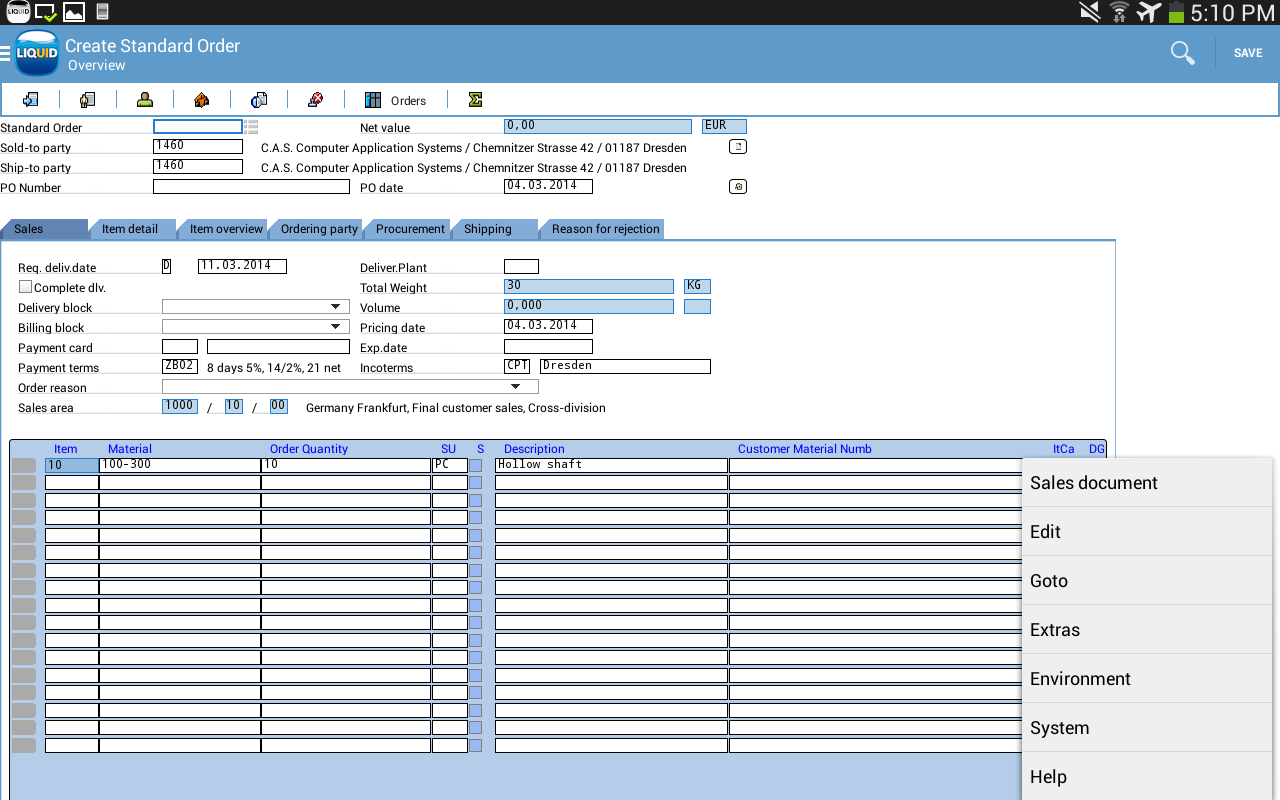This screenshot has height=800, width=1280.
Task: Open value list beside Standard Order field
Action: [x=251, y=126]
